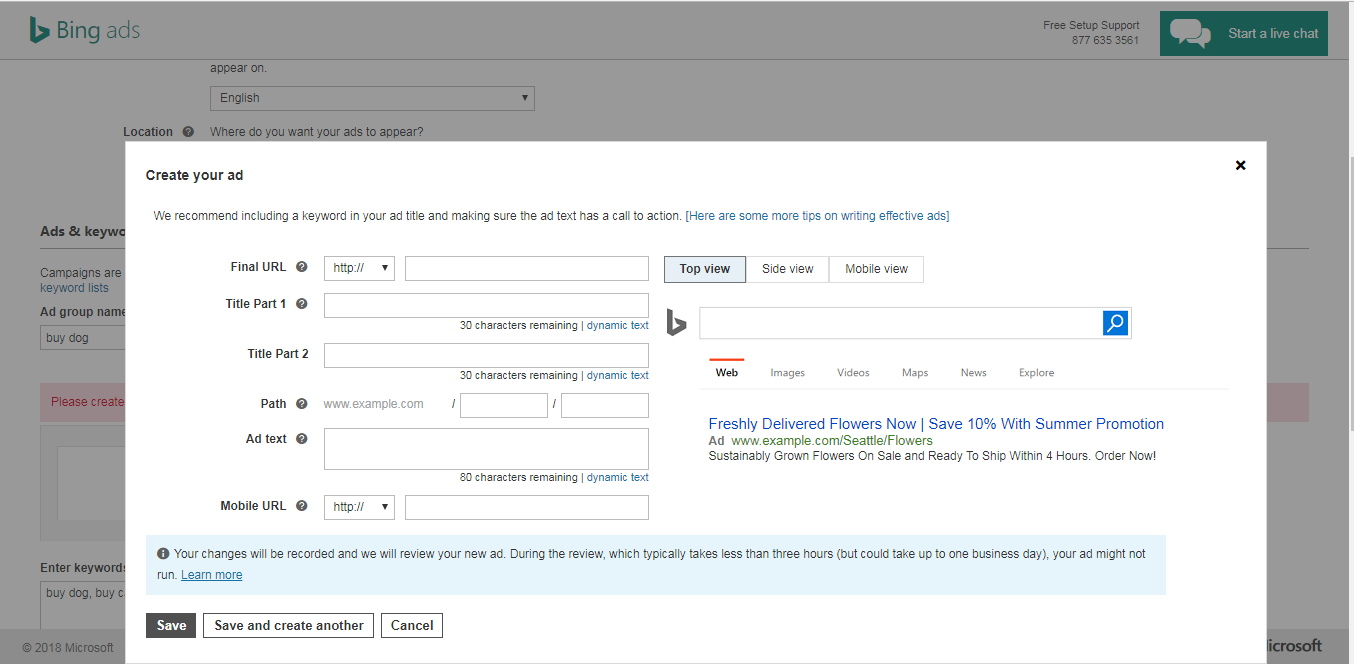1354x664 pixels.
Task: Click the blue search magnifier icon in preview
Action: [x=1116, y=323]
